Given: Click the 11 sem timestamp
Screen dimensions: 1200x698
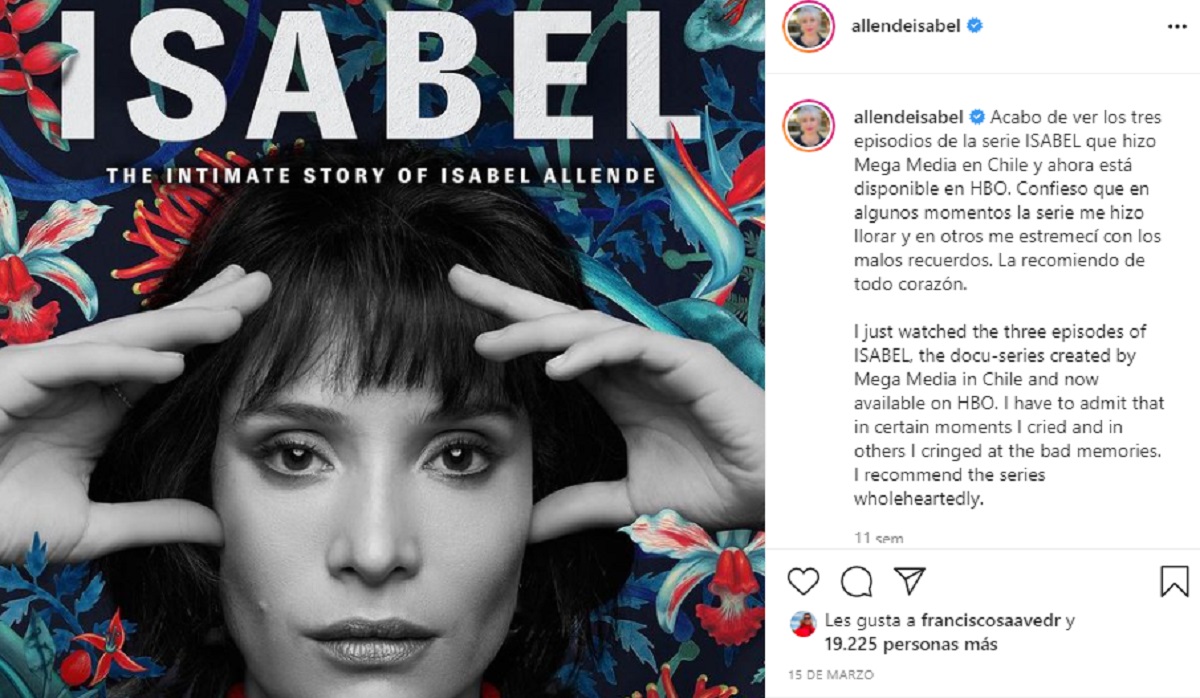Looking at the screenshot, I should [x=879, y=538].
